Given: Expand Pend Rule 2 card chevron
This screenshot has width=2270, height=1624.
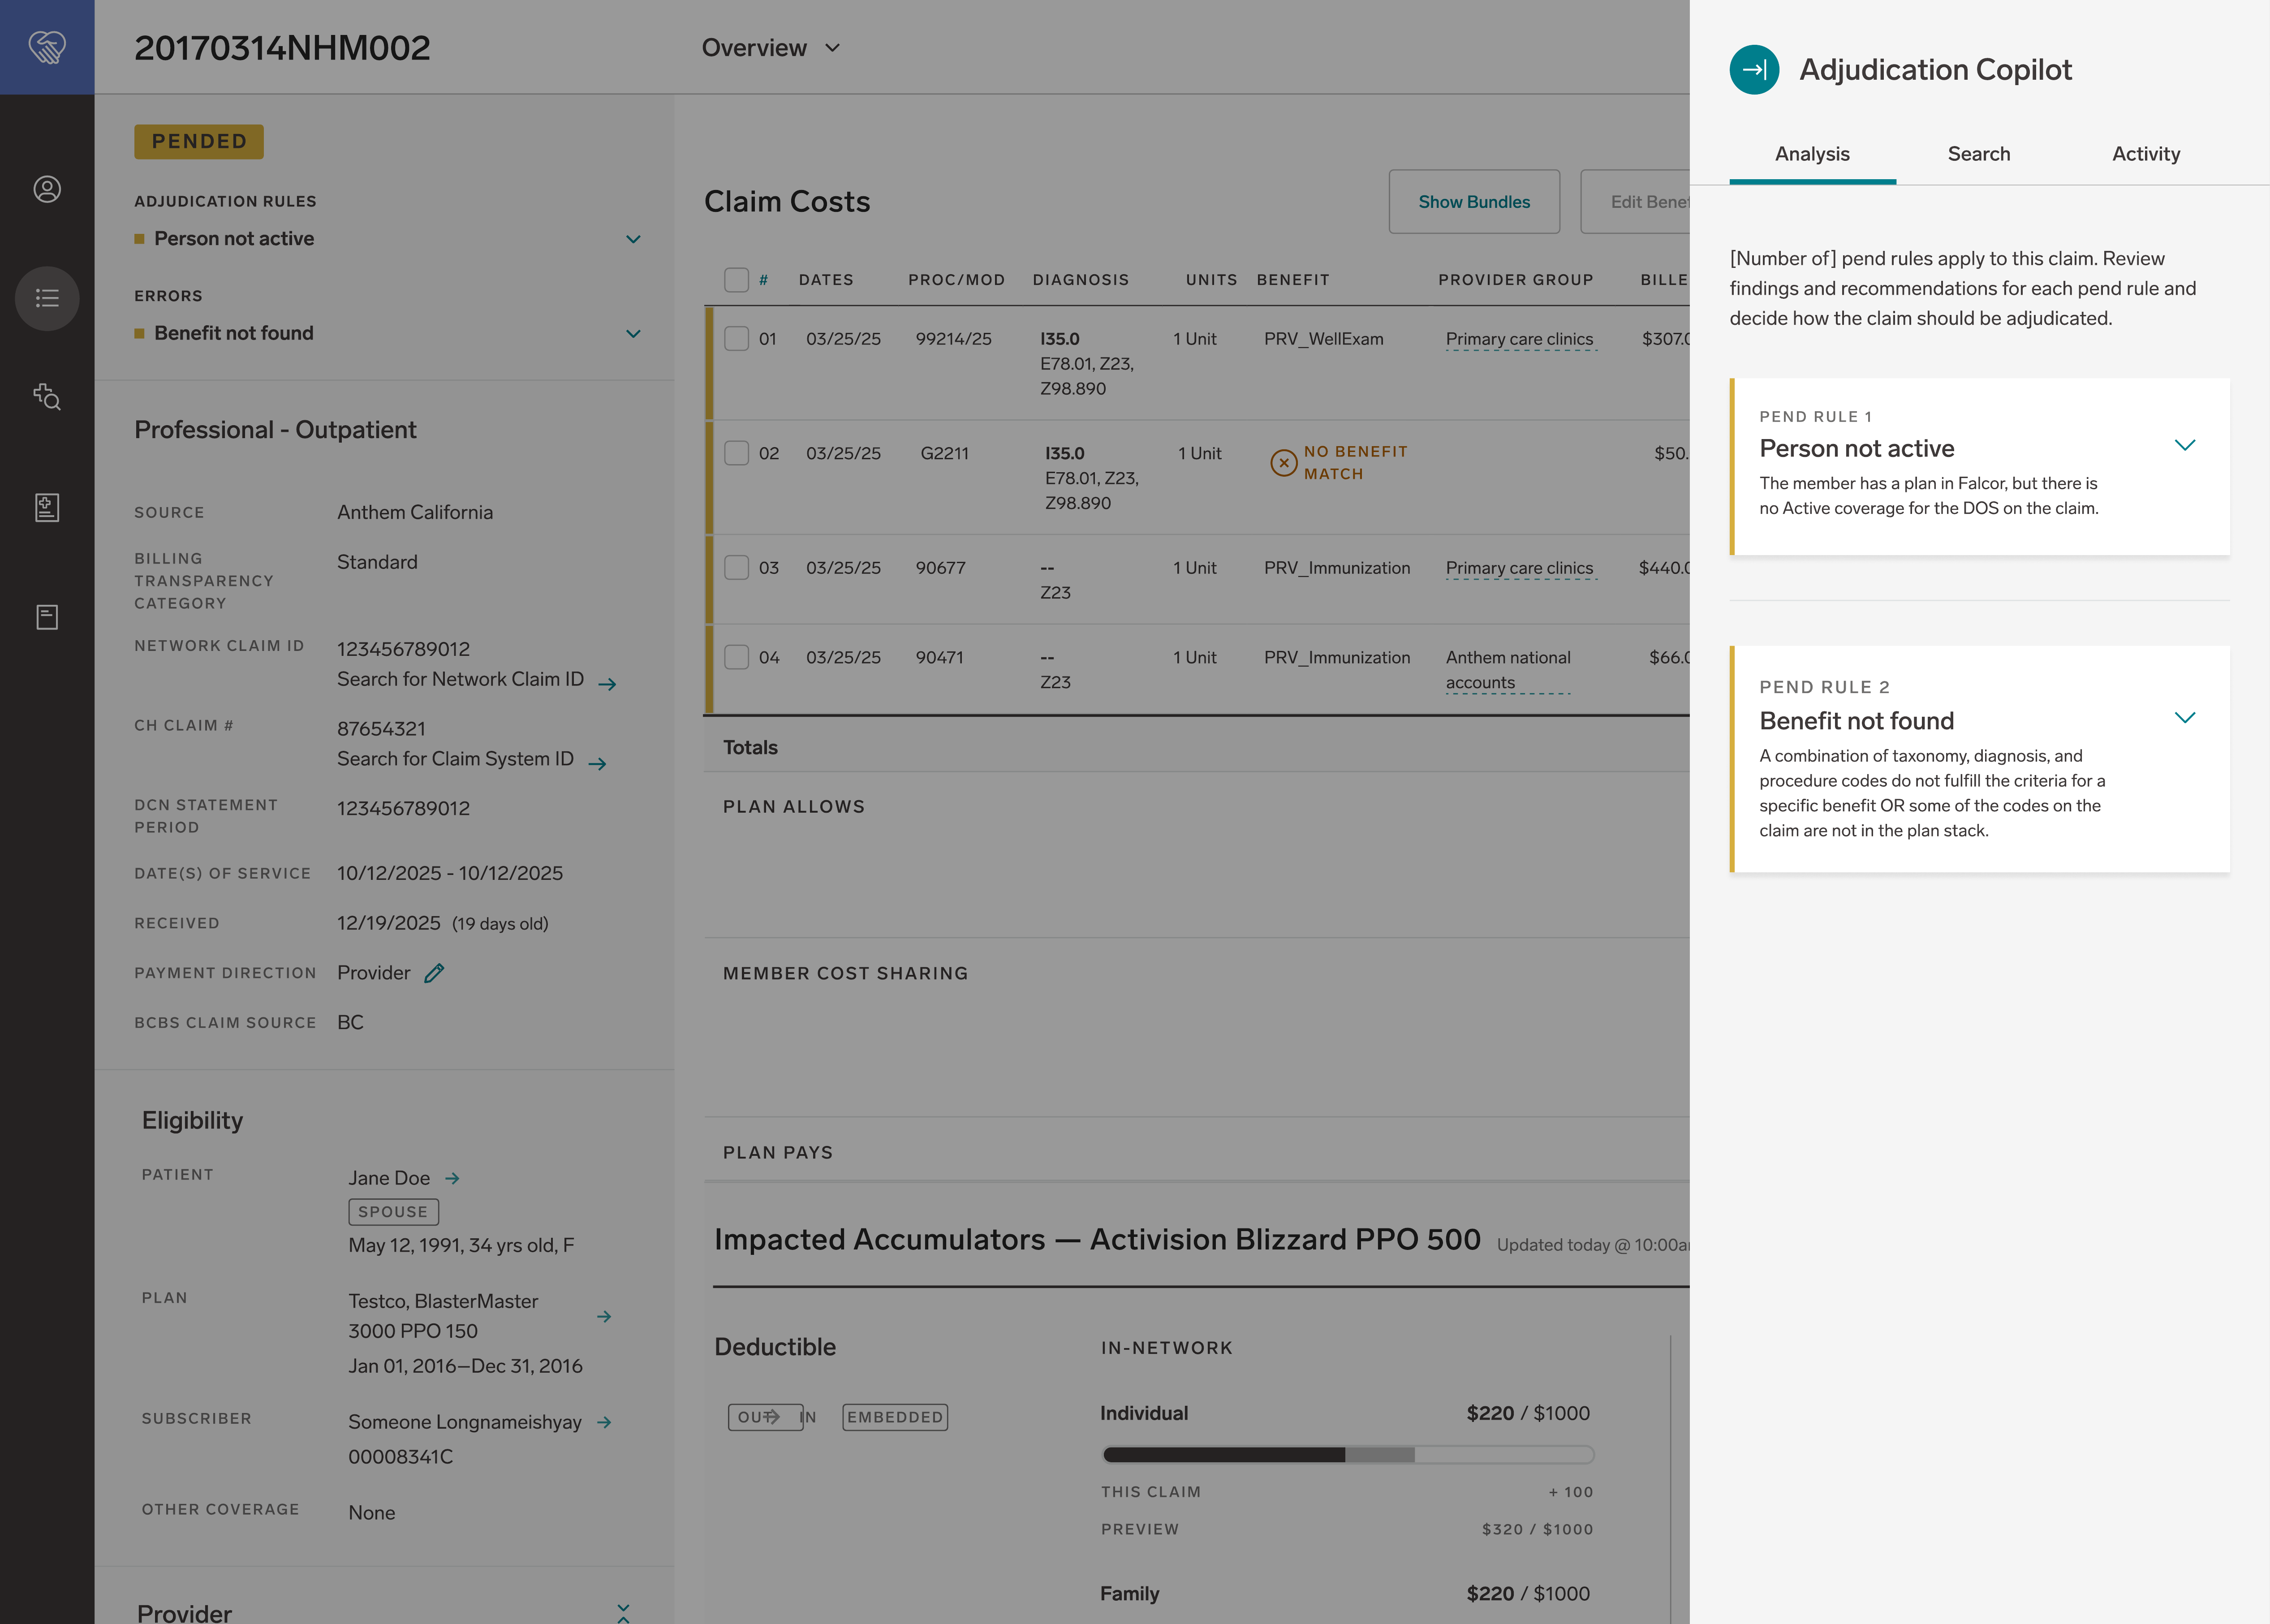Looking at the screenshot, I should [2185, 717].
